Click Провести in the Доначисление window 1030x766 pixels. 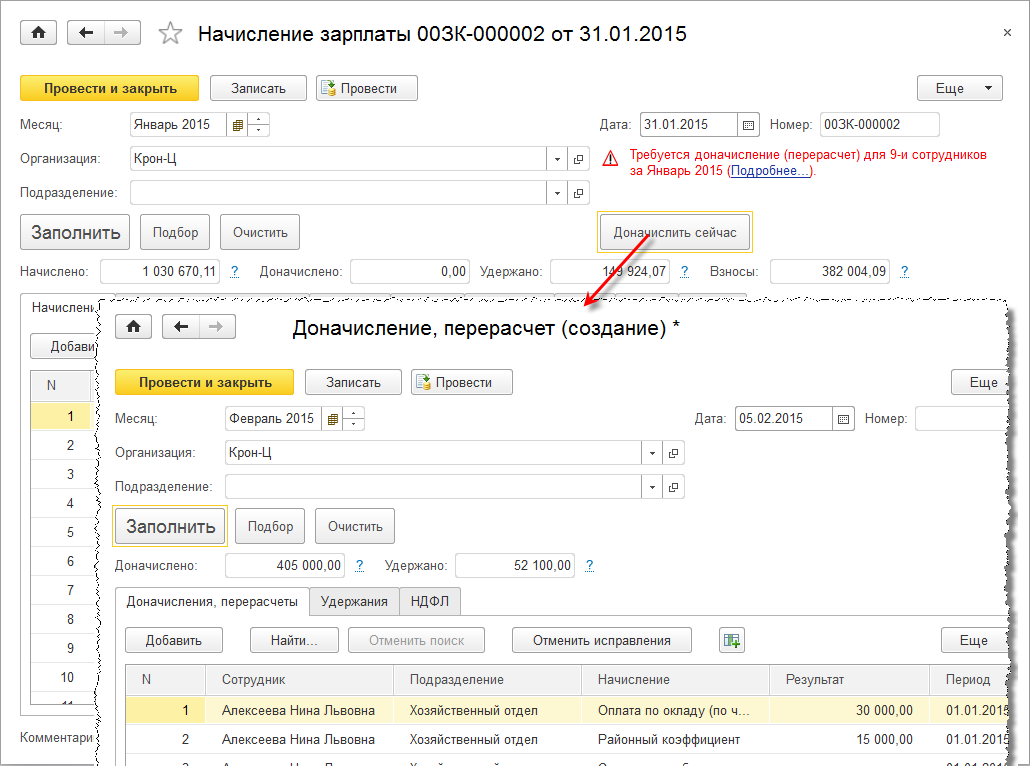click(462, 382)
